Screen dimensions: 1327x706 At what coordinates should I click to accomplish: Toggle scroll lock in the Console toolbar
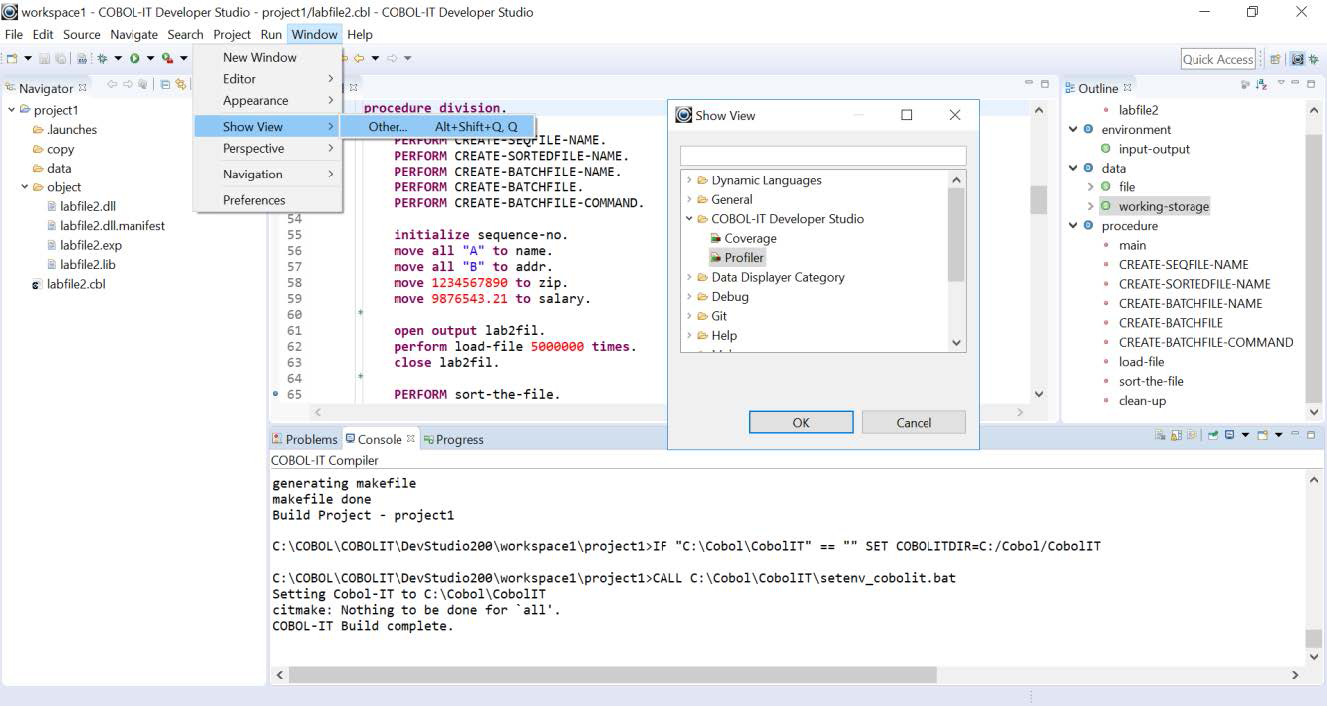pyautogui.click(x=1175, y=437)
